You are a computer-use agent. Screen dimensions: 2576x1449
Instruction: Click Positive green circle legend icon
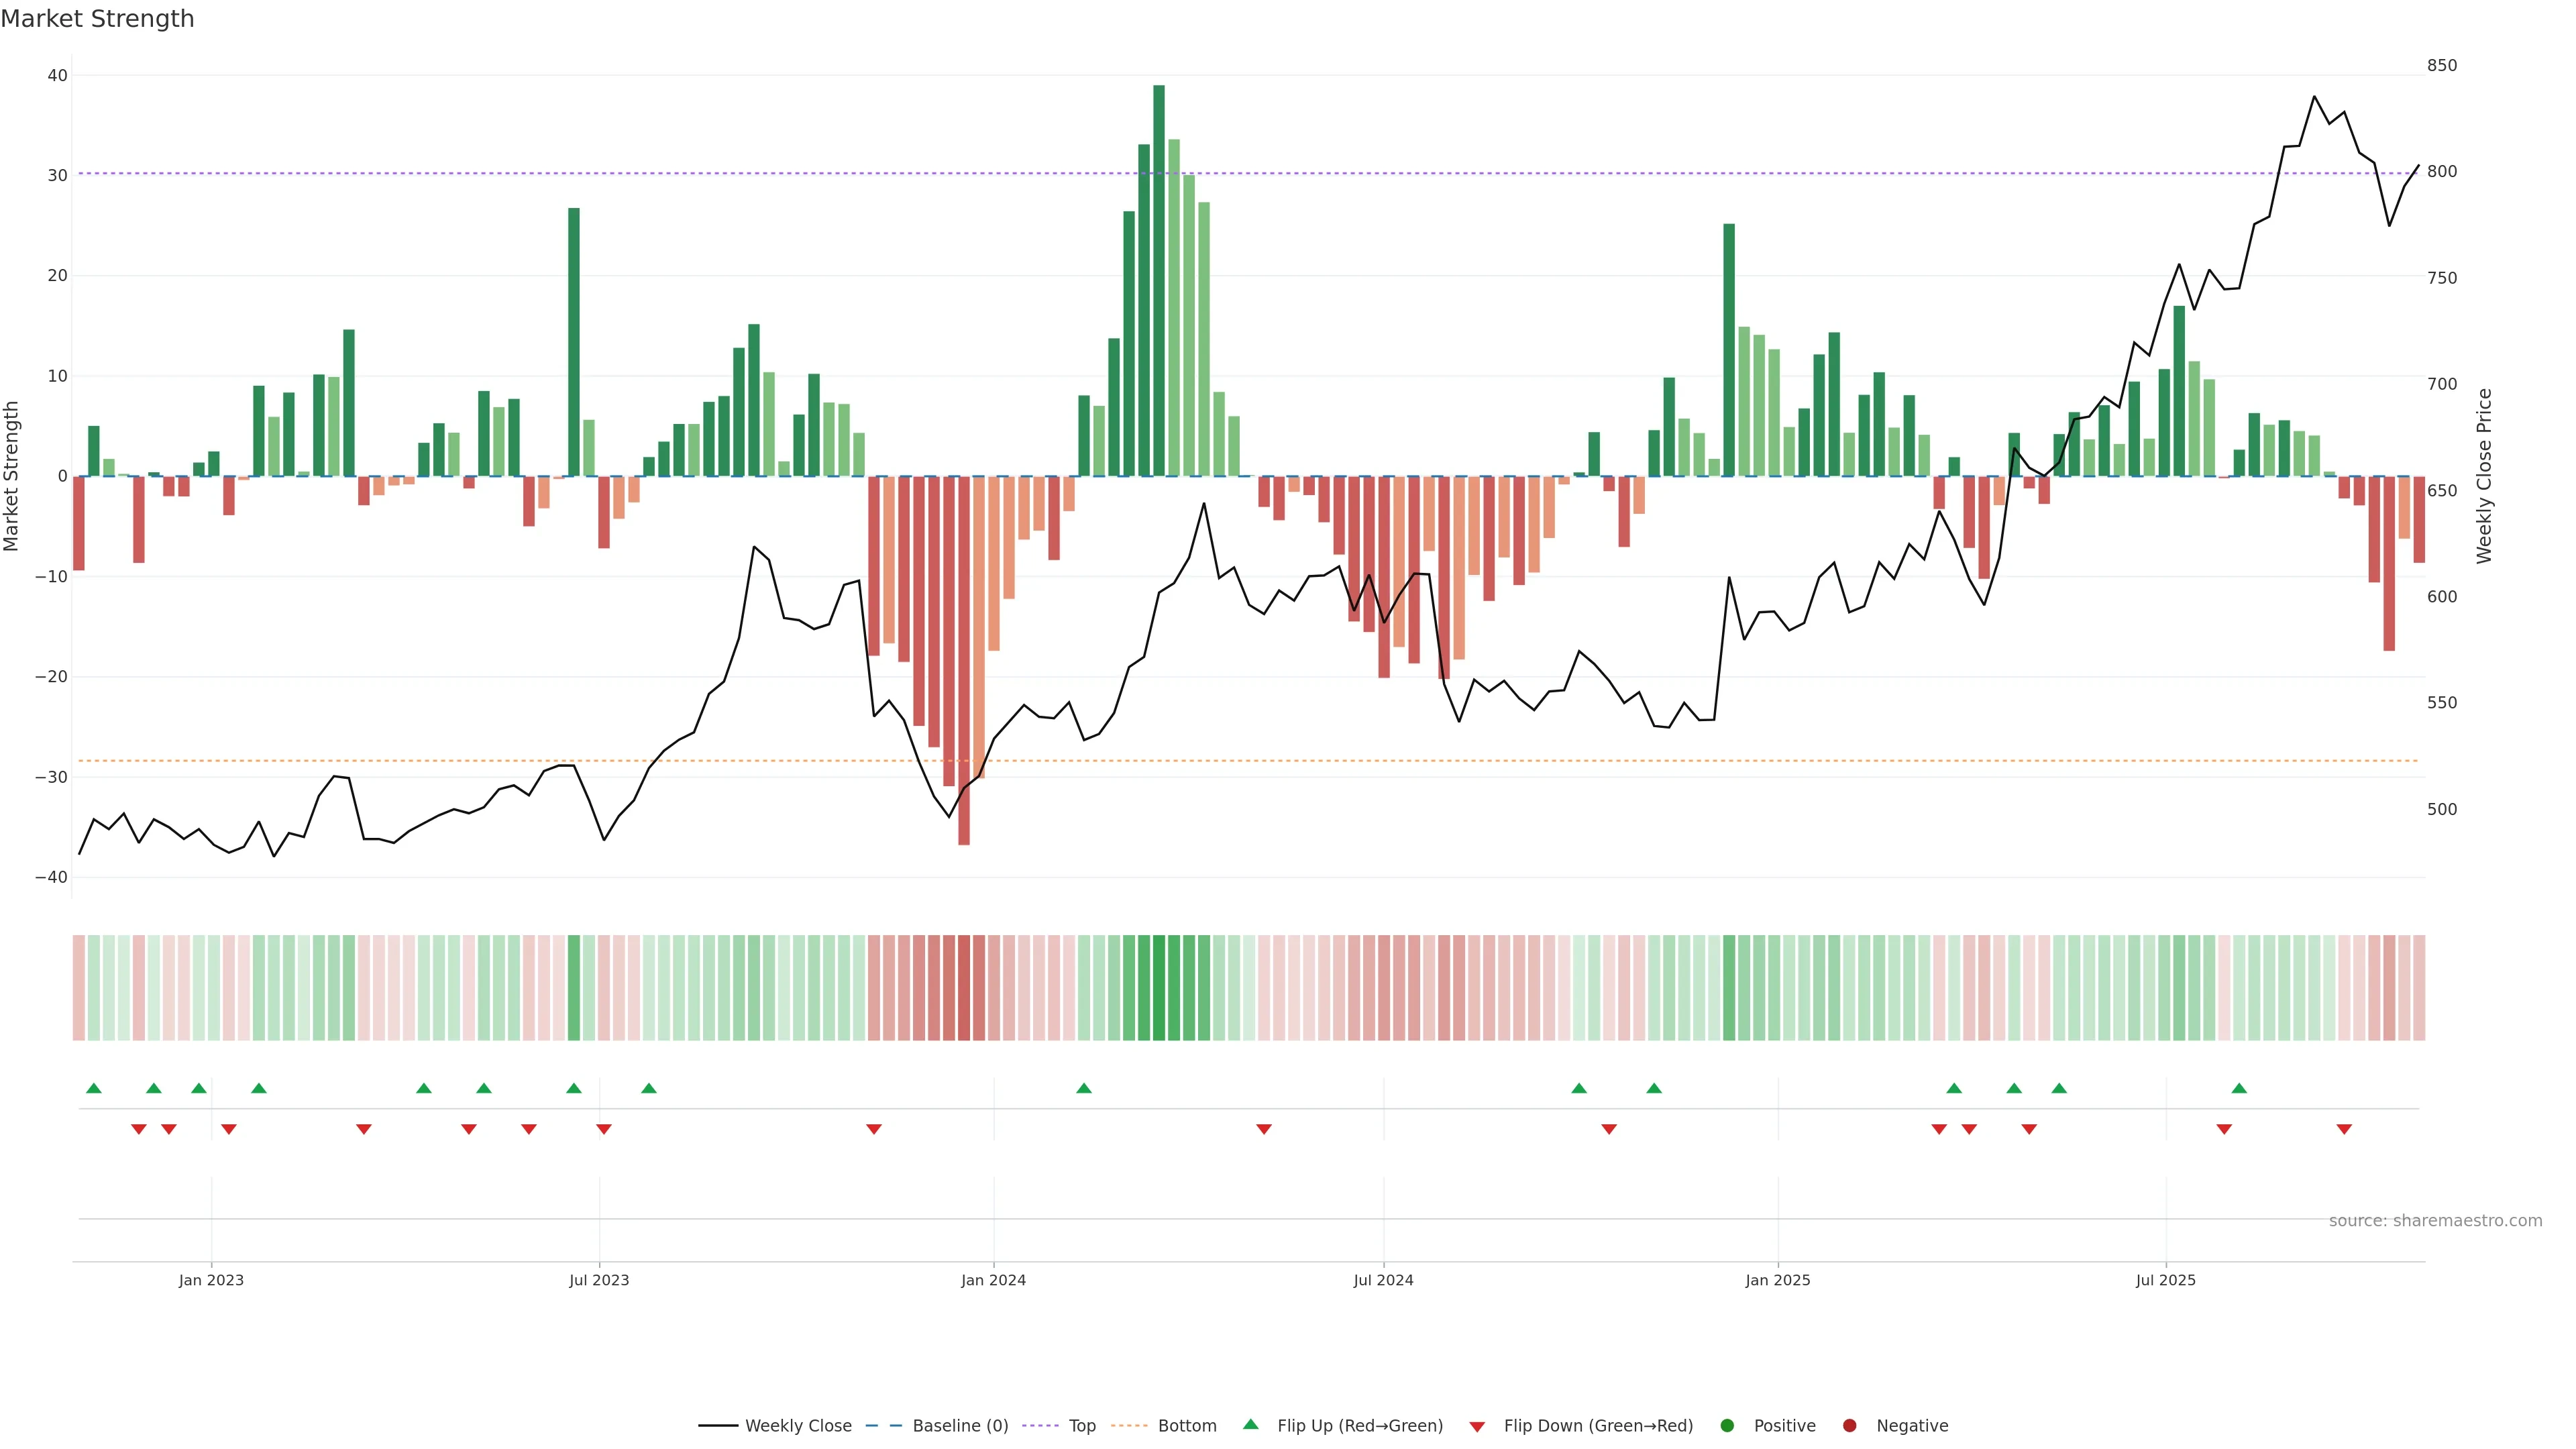tap(1727, 1425)
